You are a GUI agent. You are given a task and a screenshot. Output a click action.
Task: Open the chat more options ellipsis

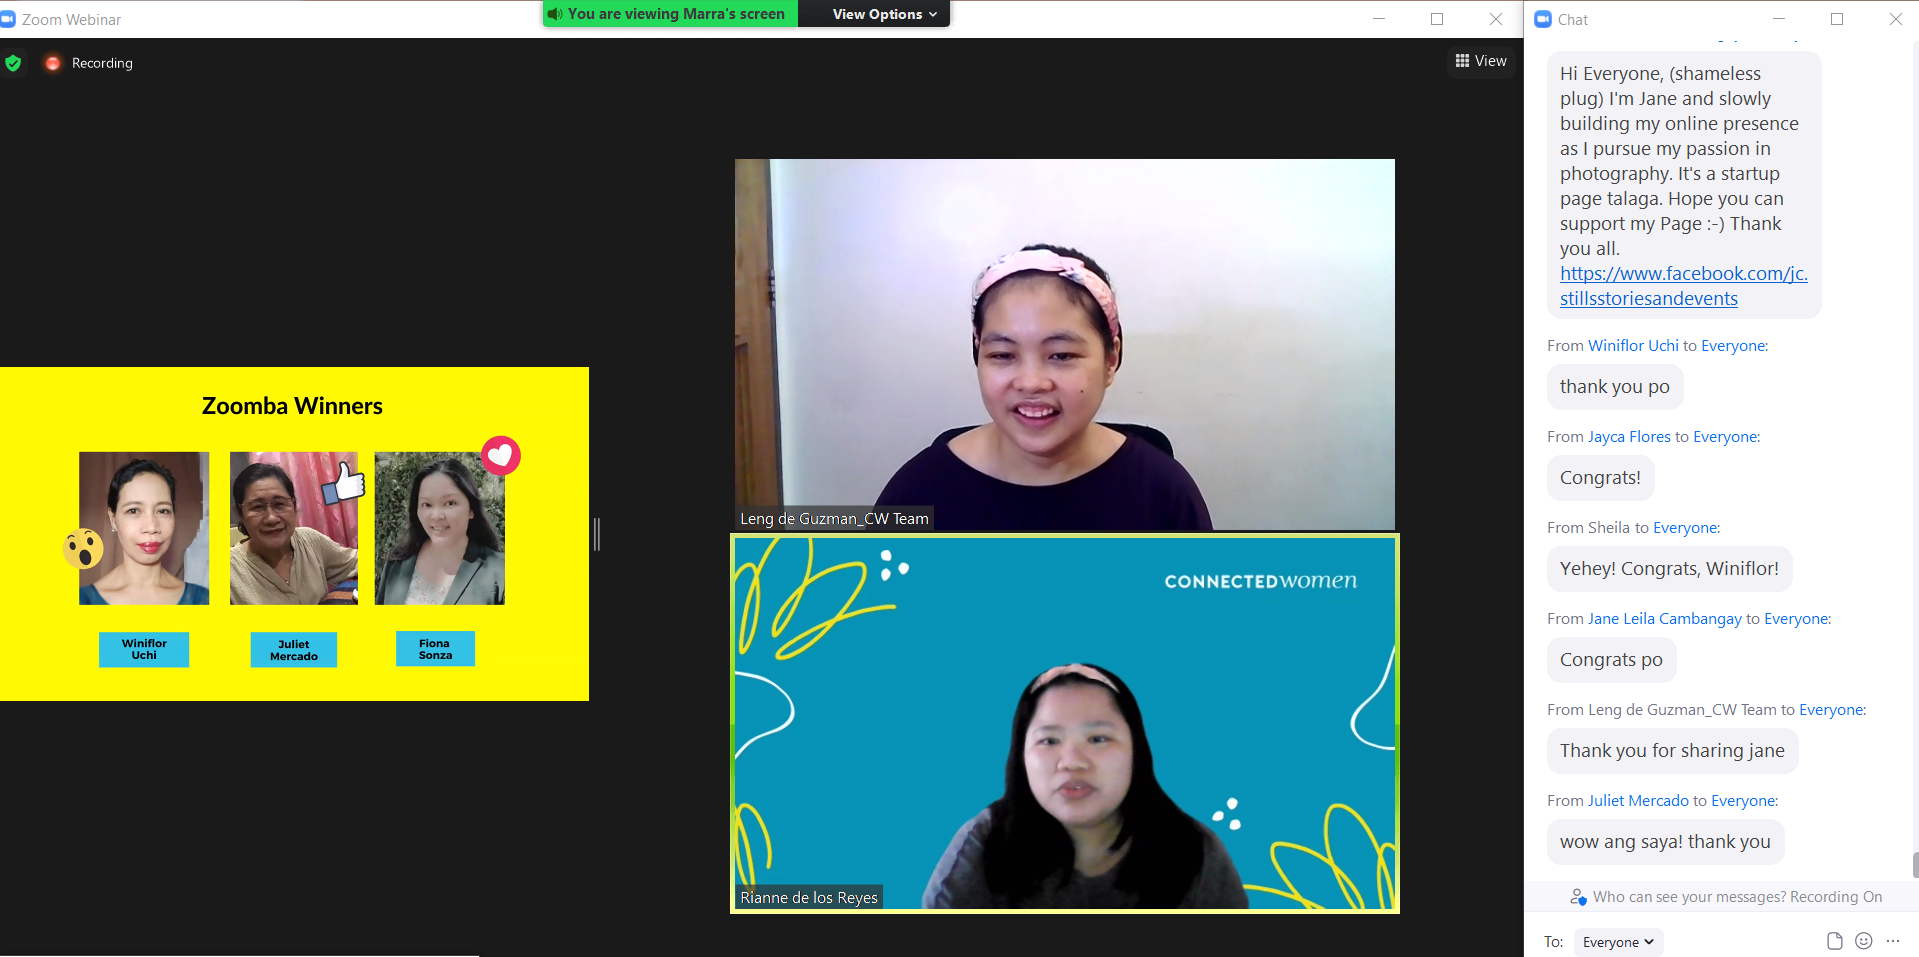pos(1893,941)
